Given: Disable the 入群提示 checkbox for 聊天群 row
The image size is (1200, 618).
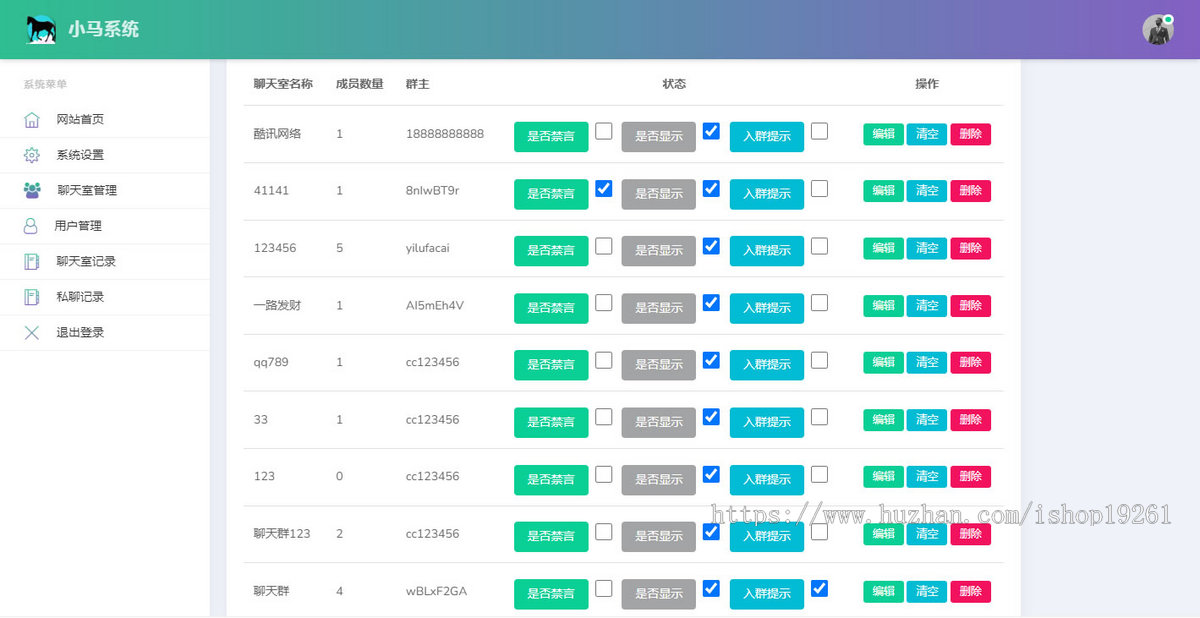Looking at the screenshot, I should click(819, 588).
